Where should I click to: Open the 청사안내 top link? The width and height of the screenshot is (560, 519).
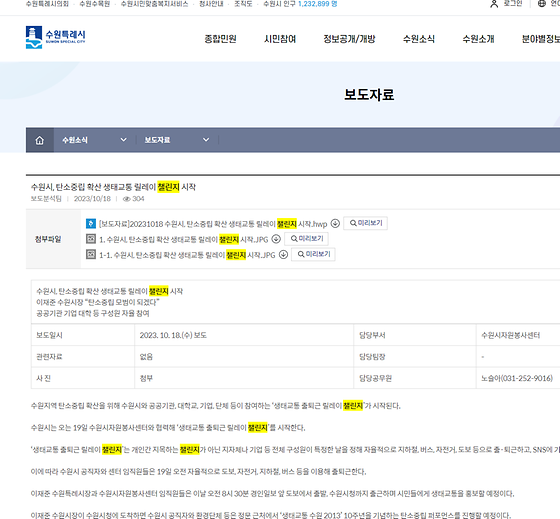point(211,4)
